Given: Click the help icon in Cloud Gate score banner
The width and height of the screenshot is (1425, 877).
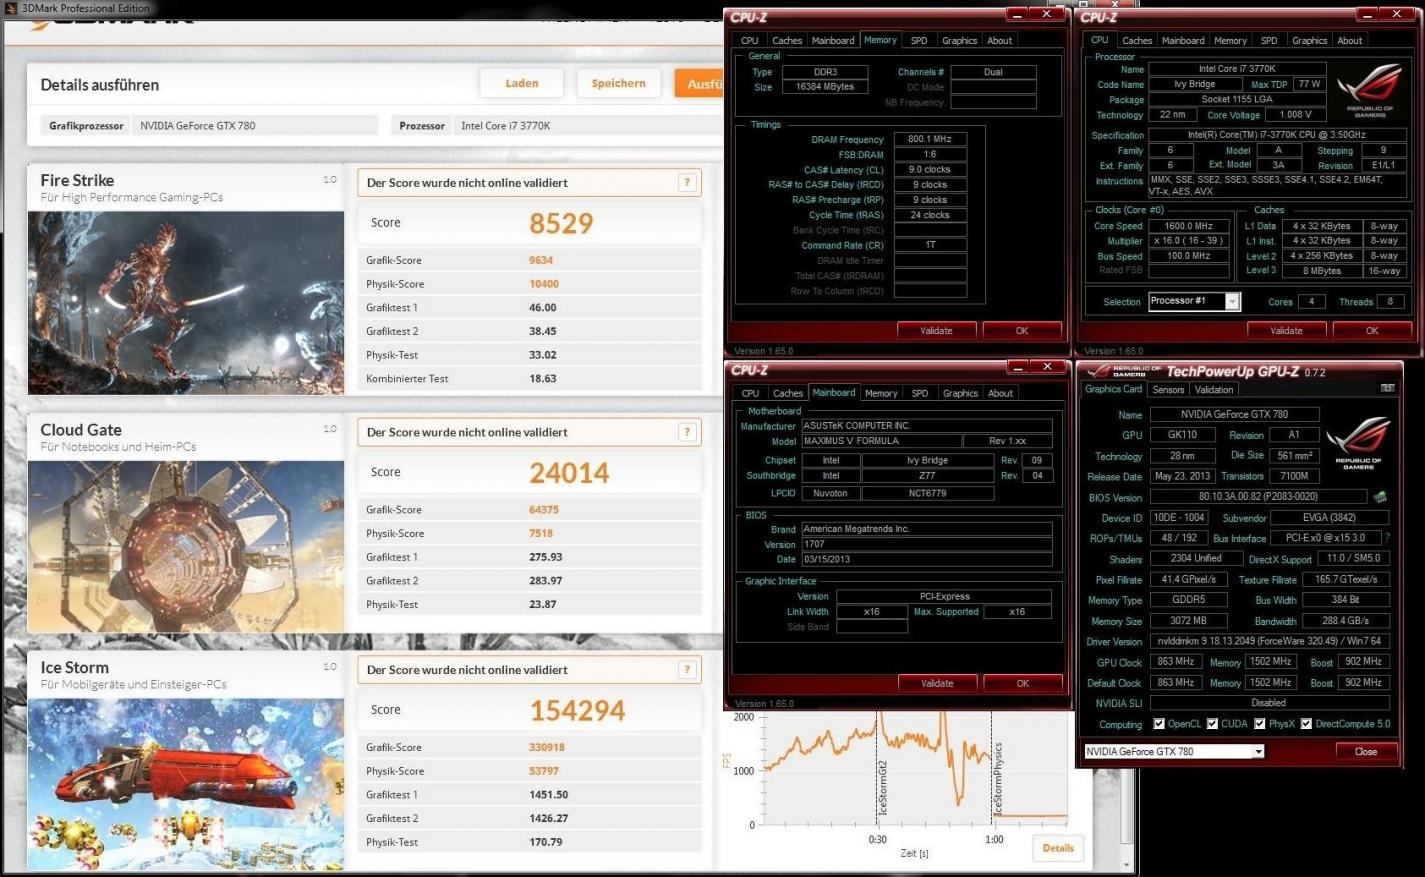Looking at the screenshot, I should 686,432.
